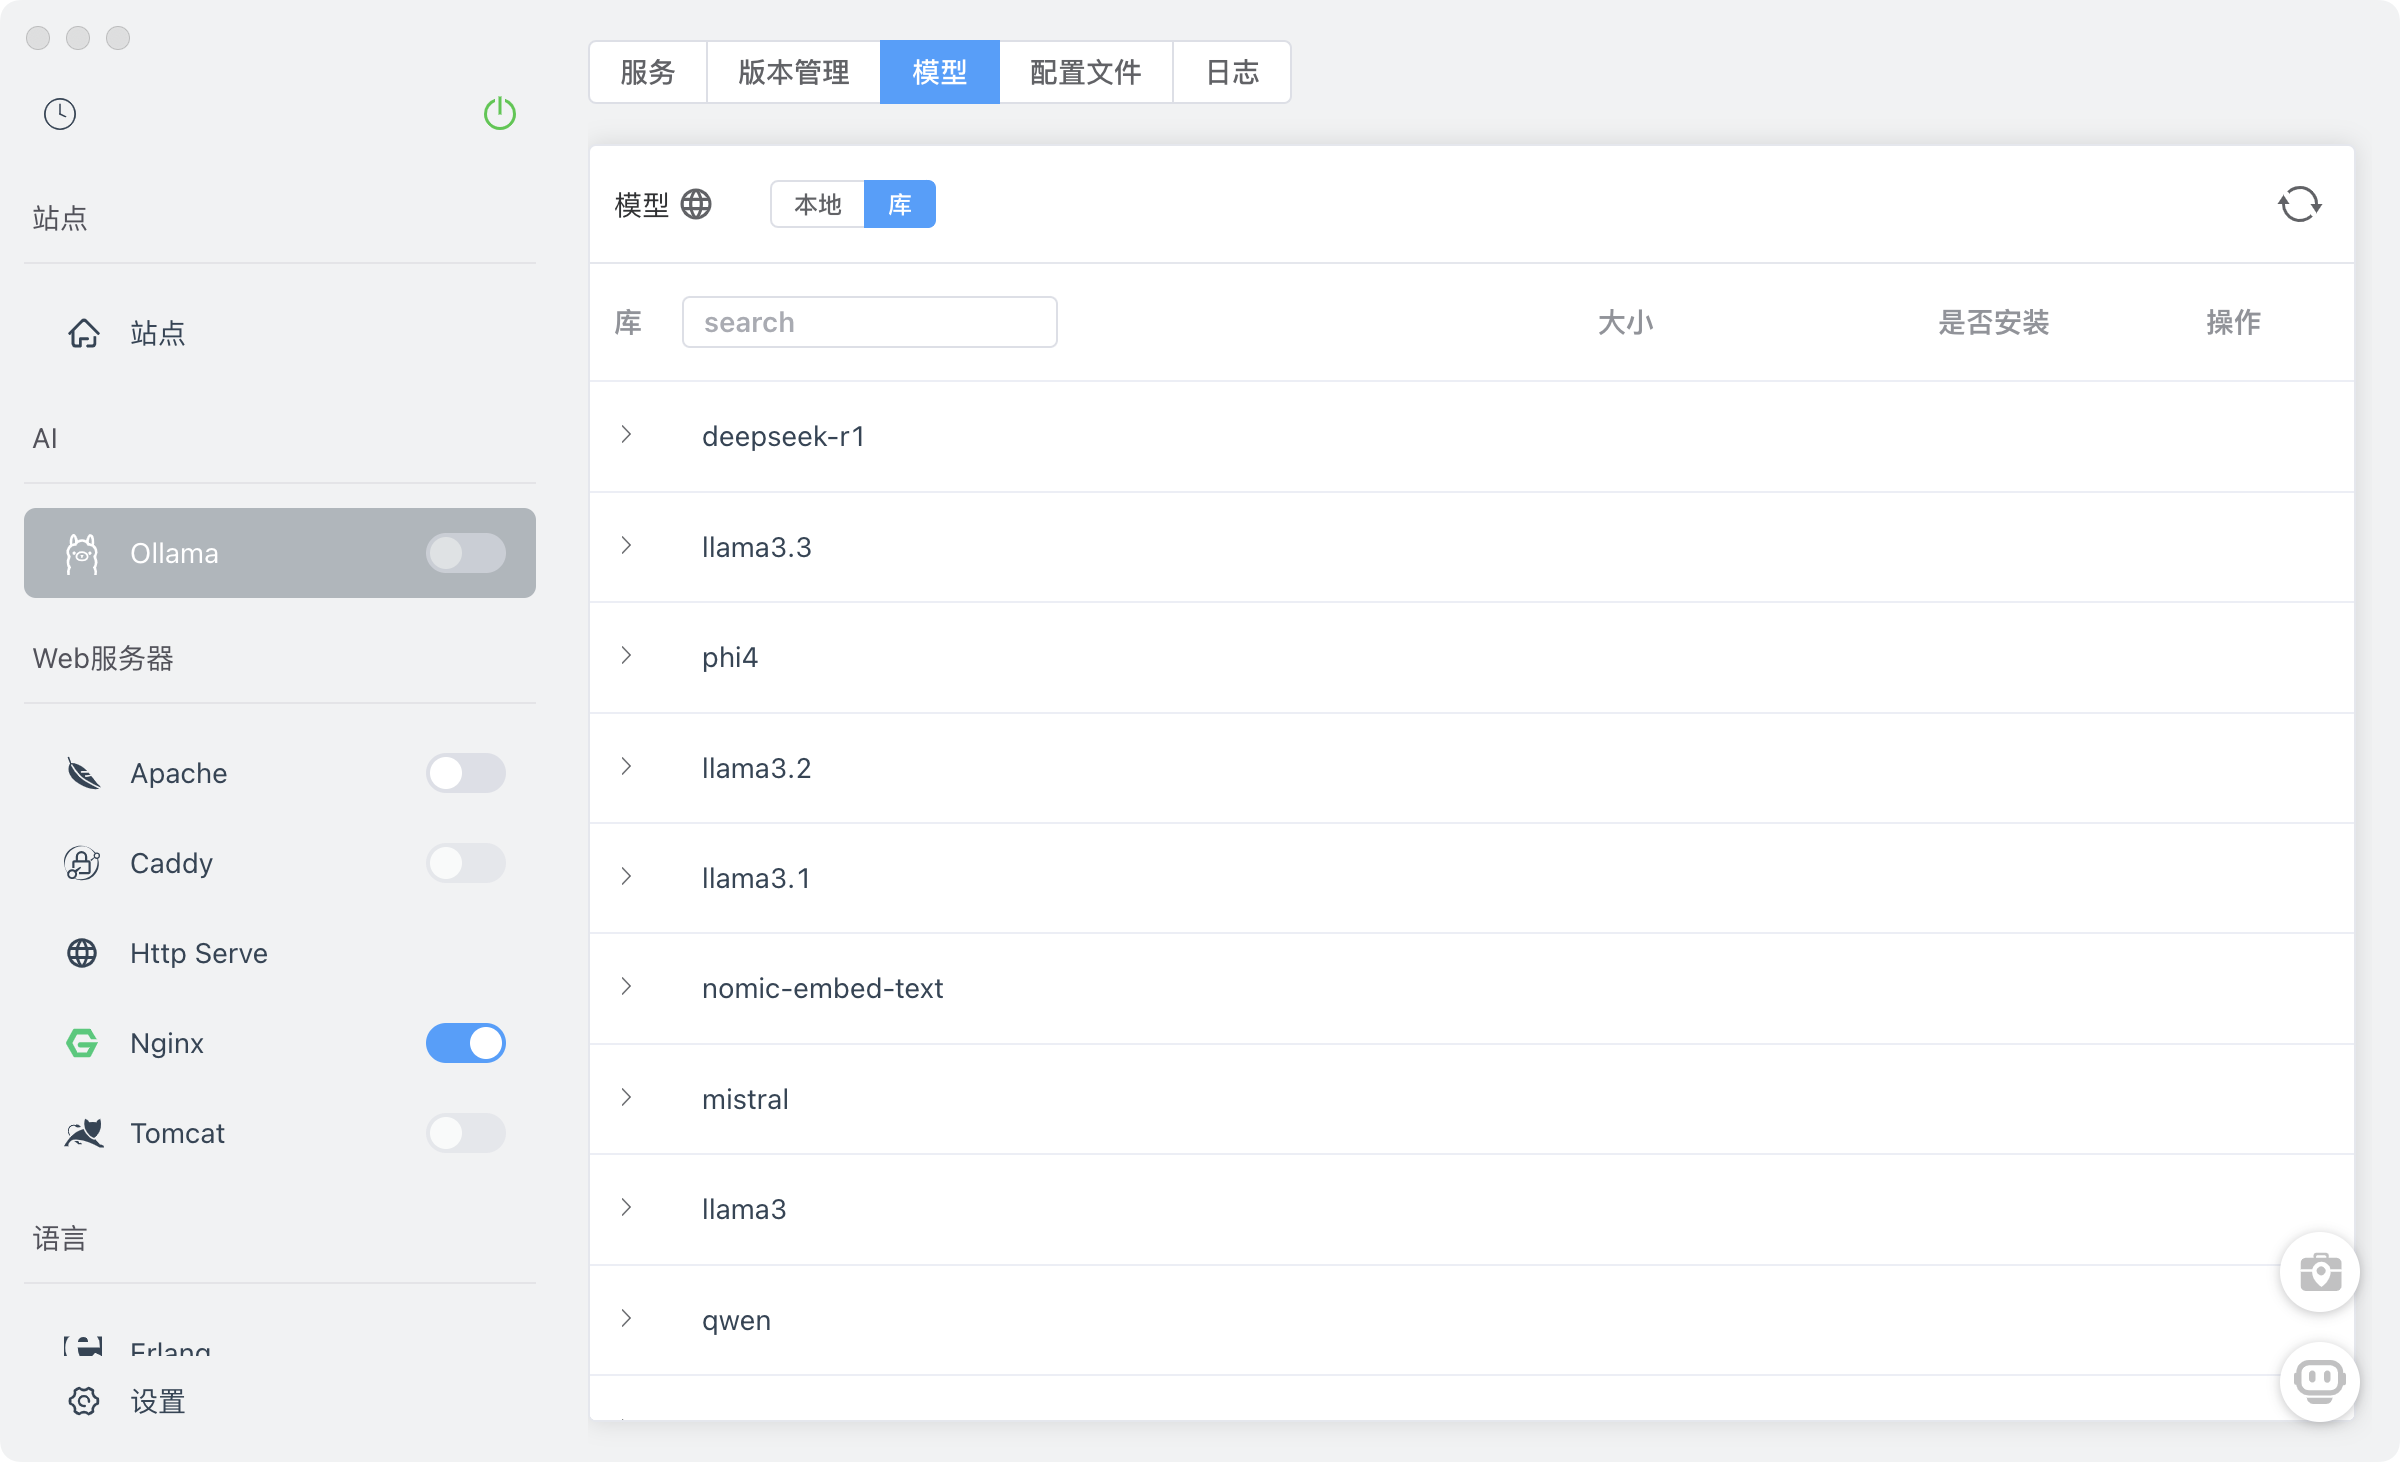Image resolution: width=2400 pixels, height=1462 pixels.
Task: Click the Http Serve globe icon
Action: [82, 953]
